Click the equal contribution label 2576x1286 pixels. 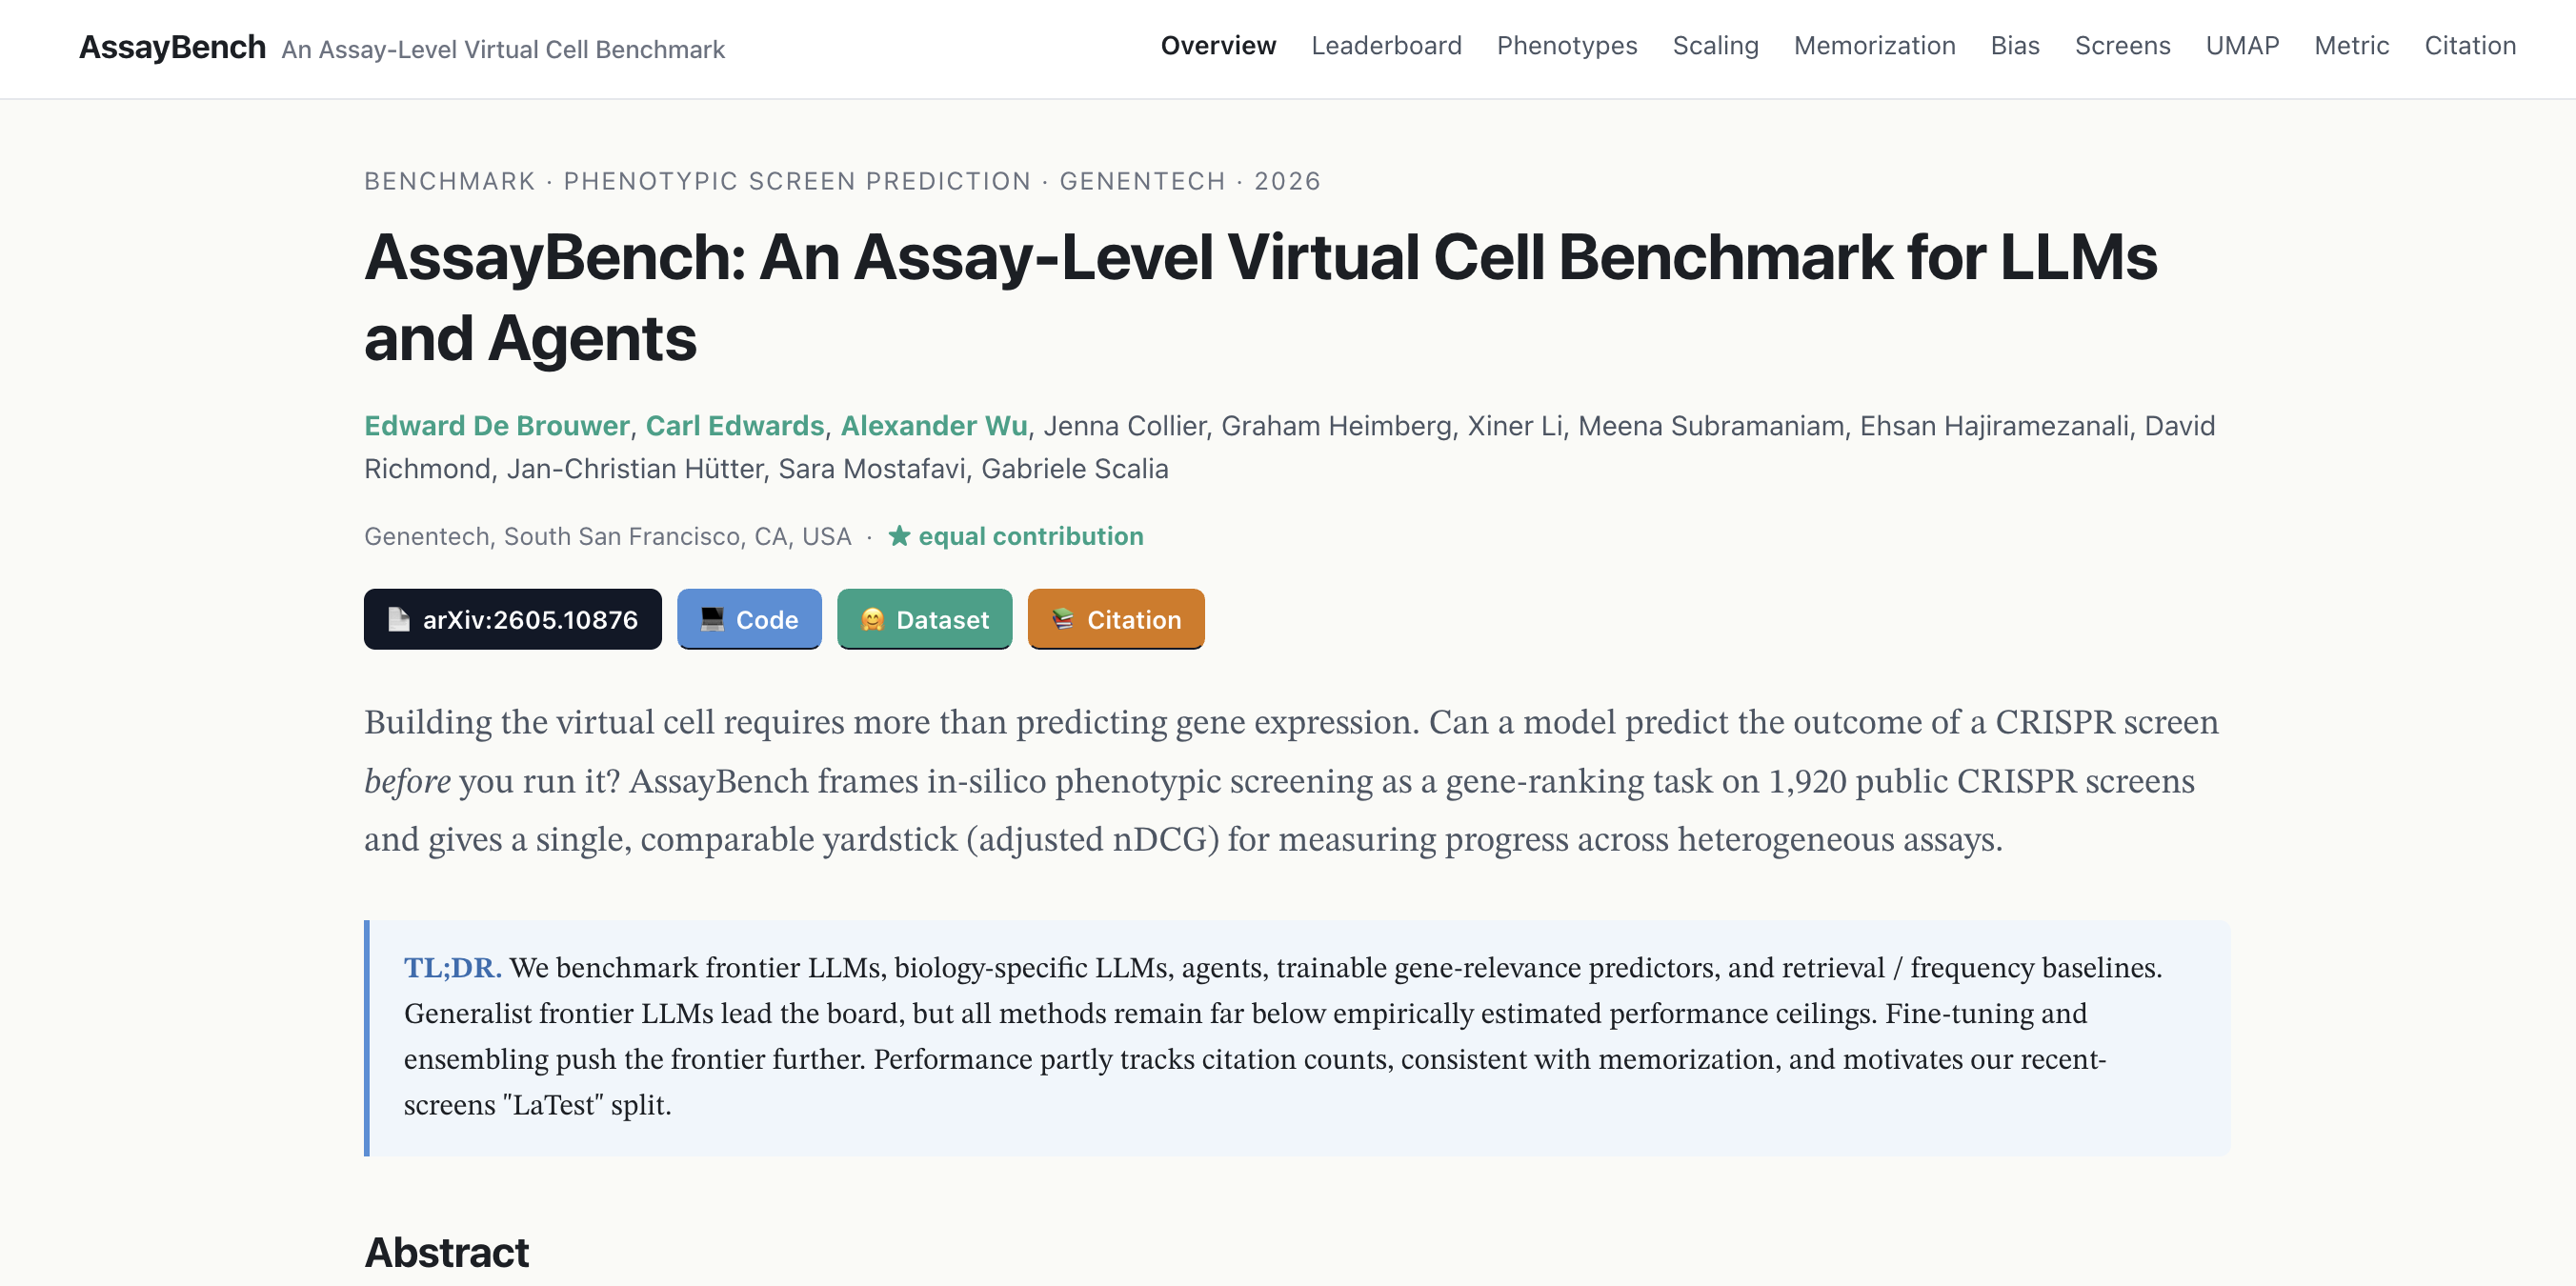click(1030, 536)
